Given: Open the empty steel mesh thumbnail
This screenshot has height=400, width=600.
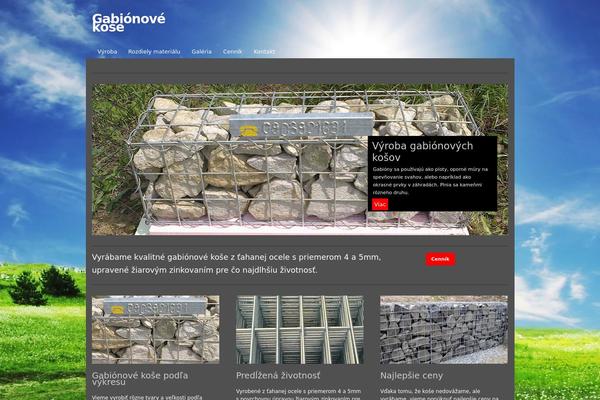Looking at the screenshot, I should pos(300,329).
